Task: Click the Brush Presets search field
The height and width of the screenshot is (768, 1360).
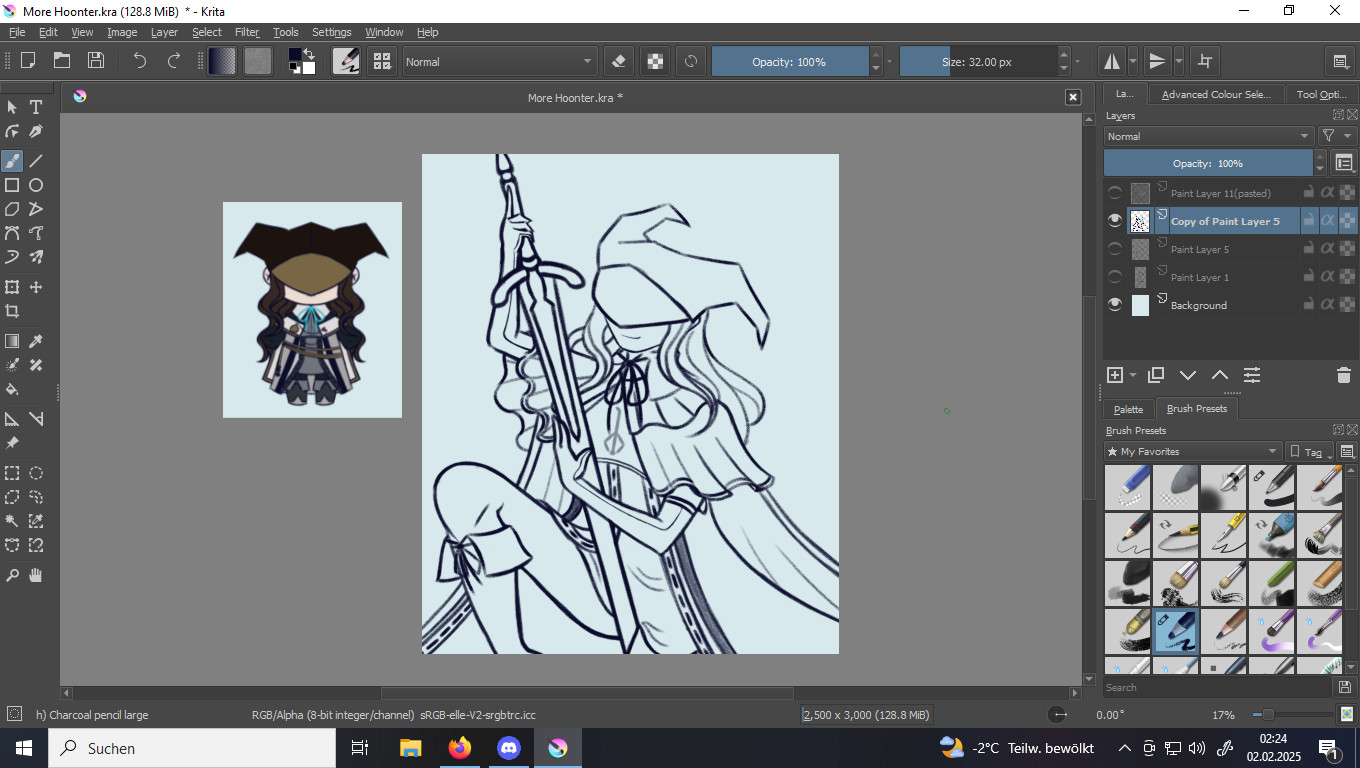Action: [1217, 687]
